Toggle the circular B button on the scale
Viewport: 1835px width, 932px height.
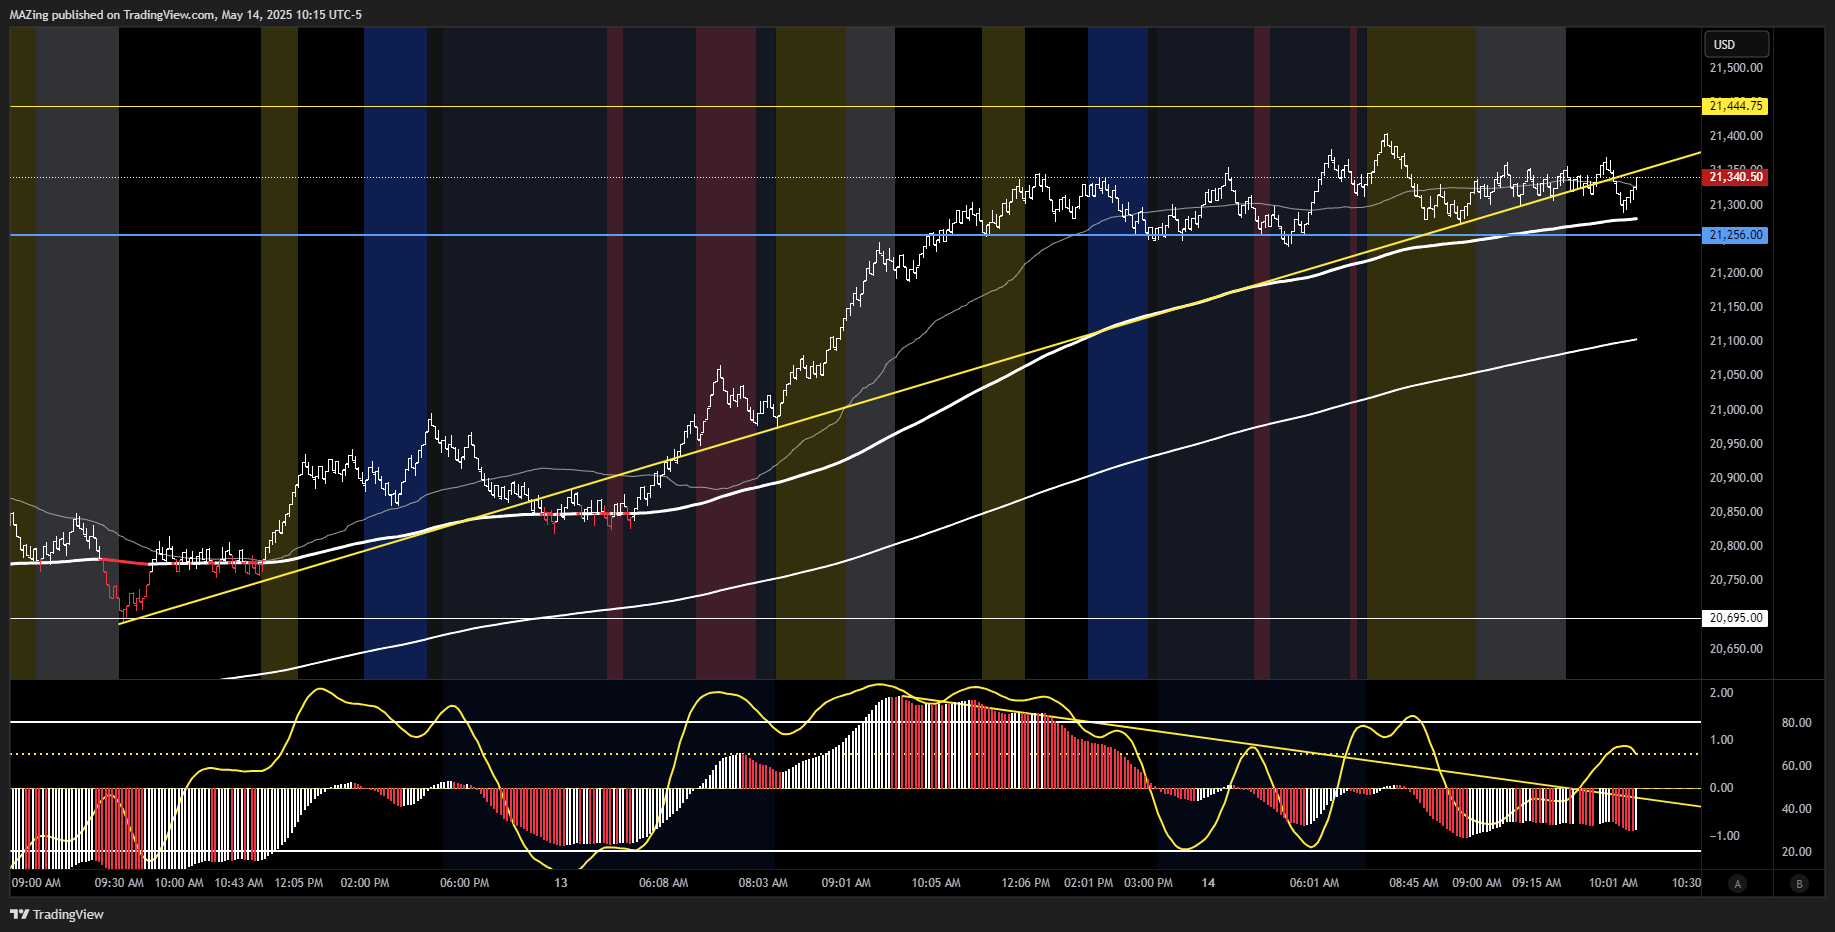[x=1800, y=883]
